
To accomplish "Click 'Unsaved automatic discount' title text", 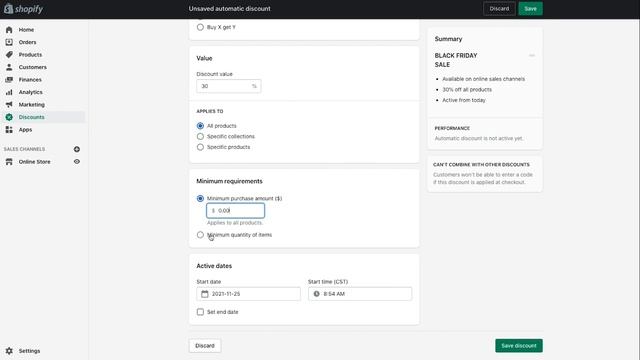I will click(229, 9).
